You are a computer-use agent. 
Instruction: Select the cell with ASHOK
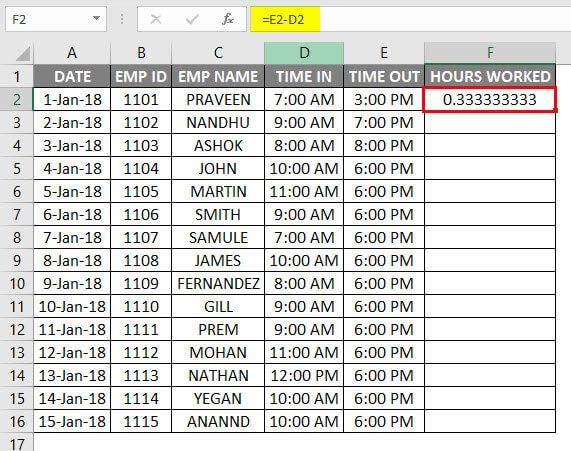(x=218, y=145)
